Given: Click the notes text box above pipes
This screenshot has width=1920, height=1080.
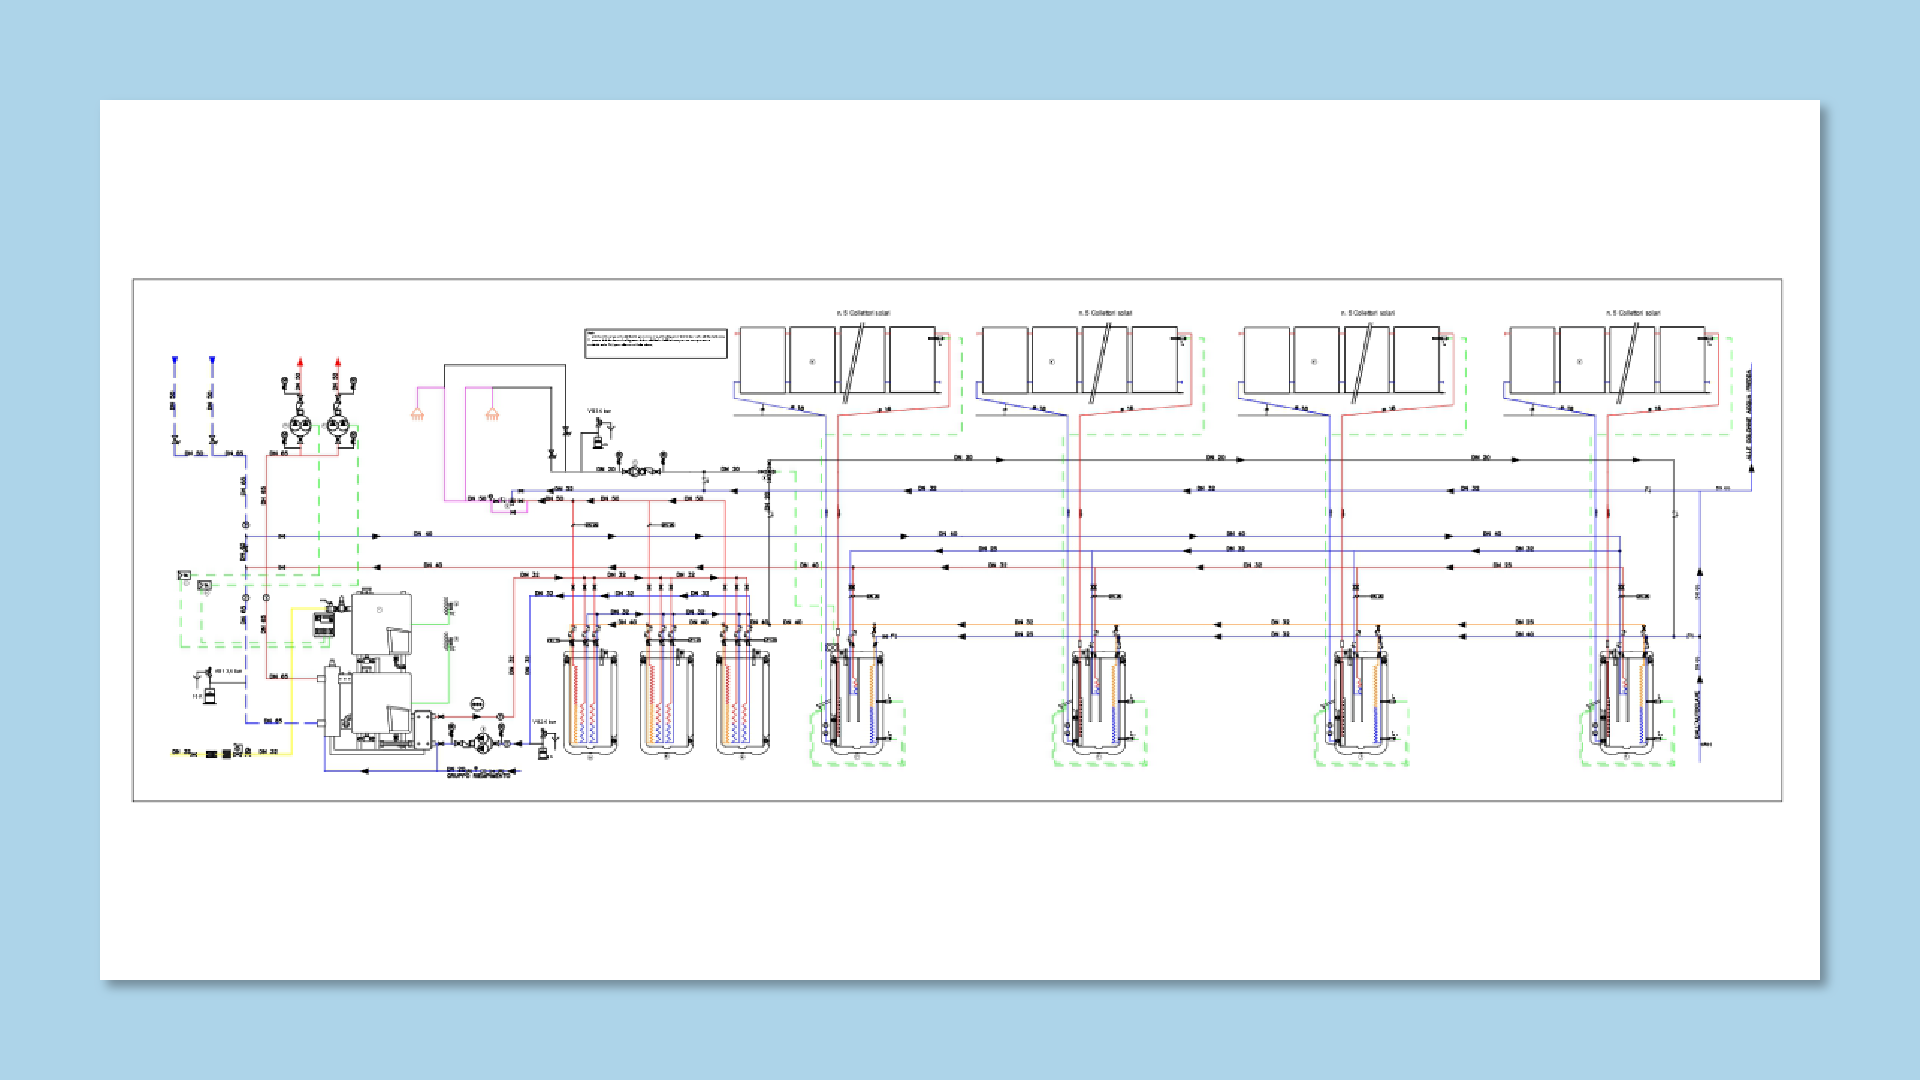Looking at the screenshot, I should tap(656, 343).
